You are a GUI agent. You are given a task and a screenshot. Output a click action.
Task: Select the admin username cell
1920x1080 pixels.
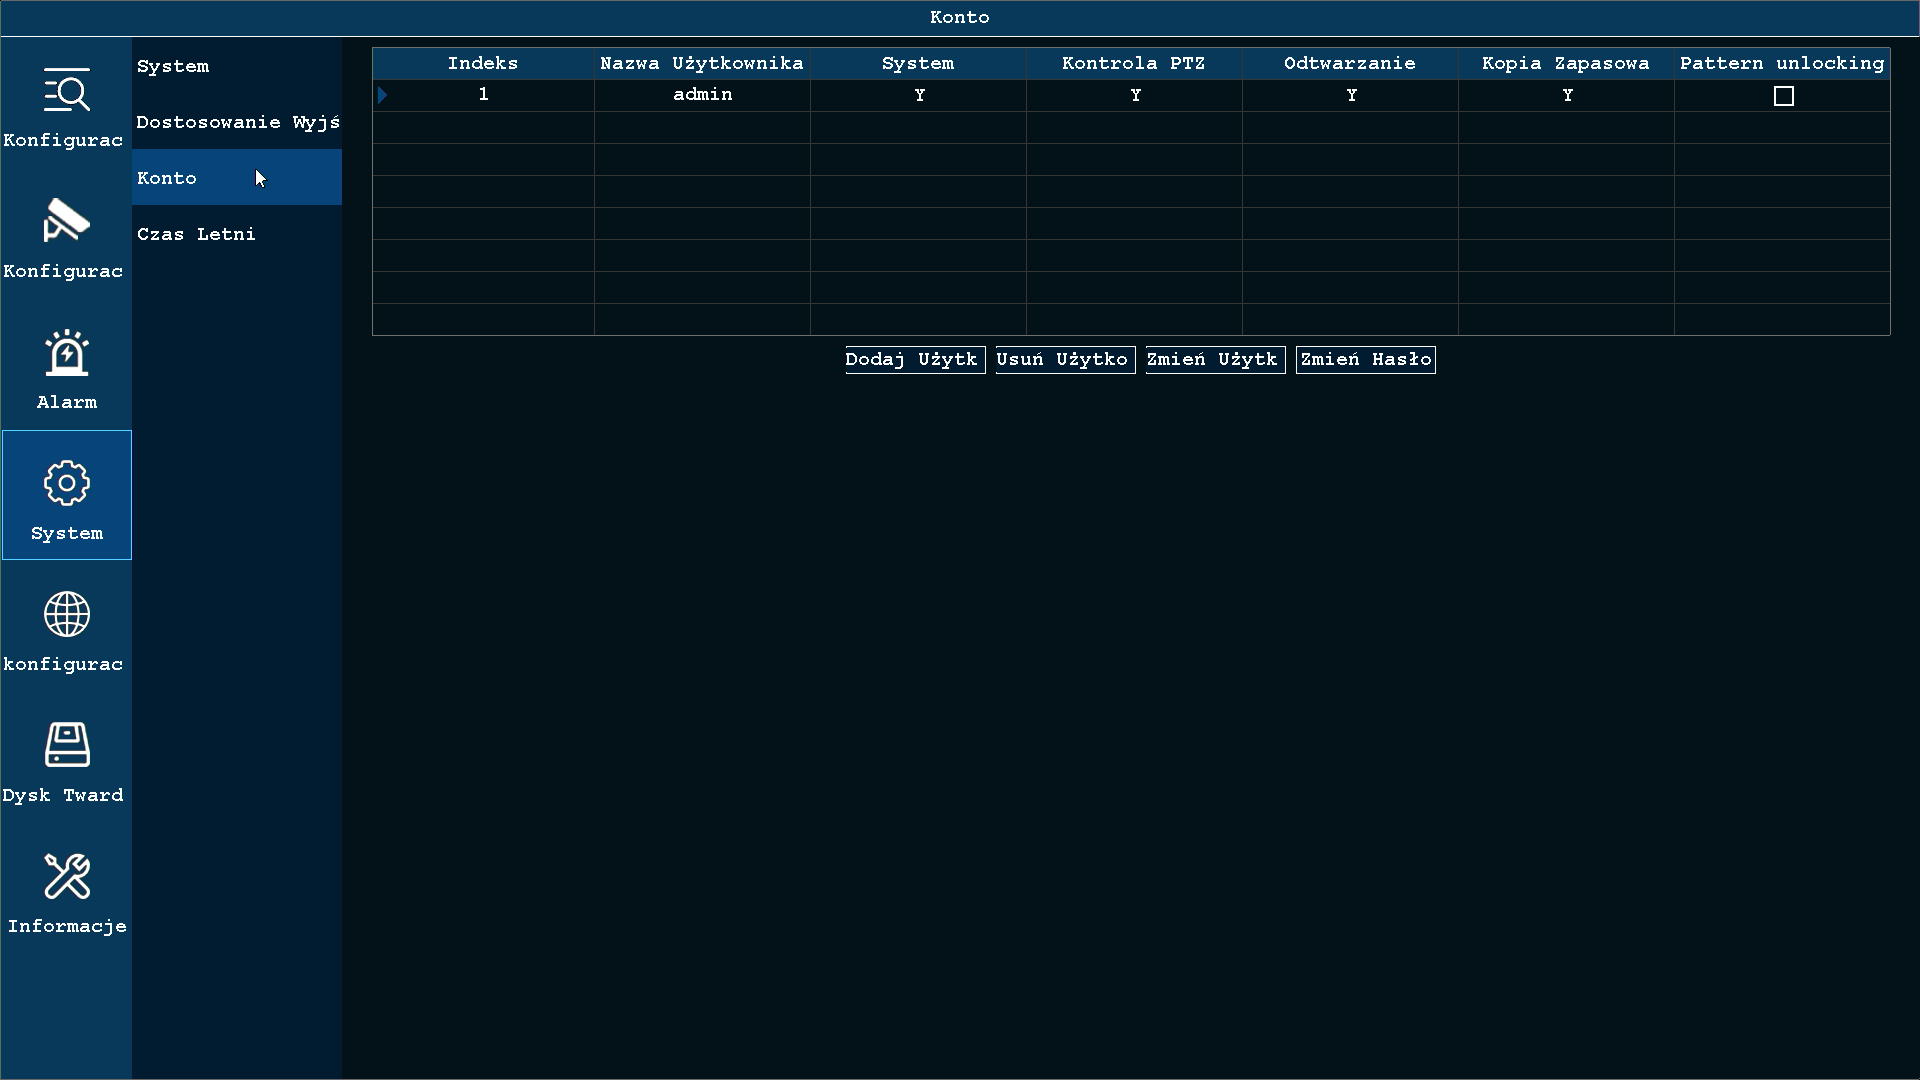click(x=702, y=95)
